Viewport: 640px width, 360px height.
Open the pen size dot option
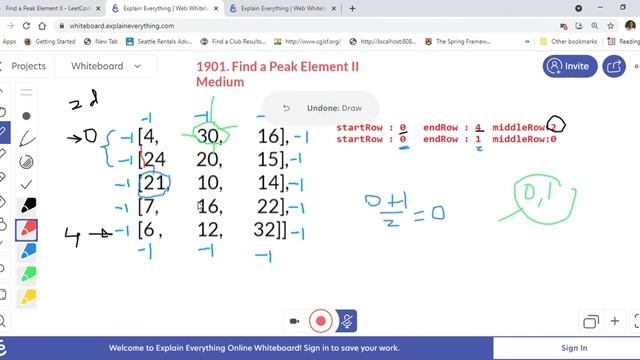(26, 116)
